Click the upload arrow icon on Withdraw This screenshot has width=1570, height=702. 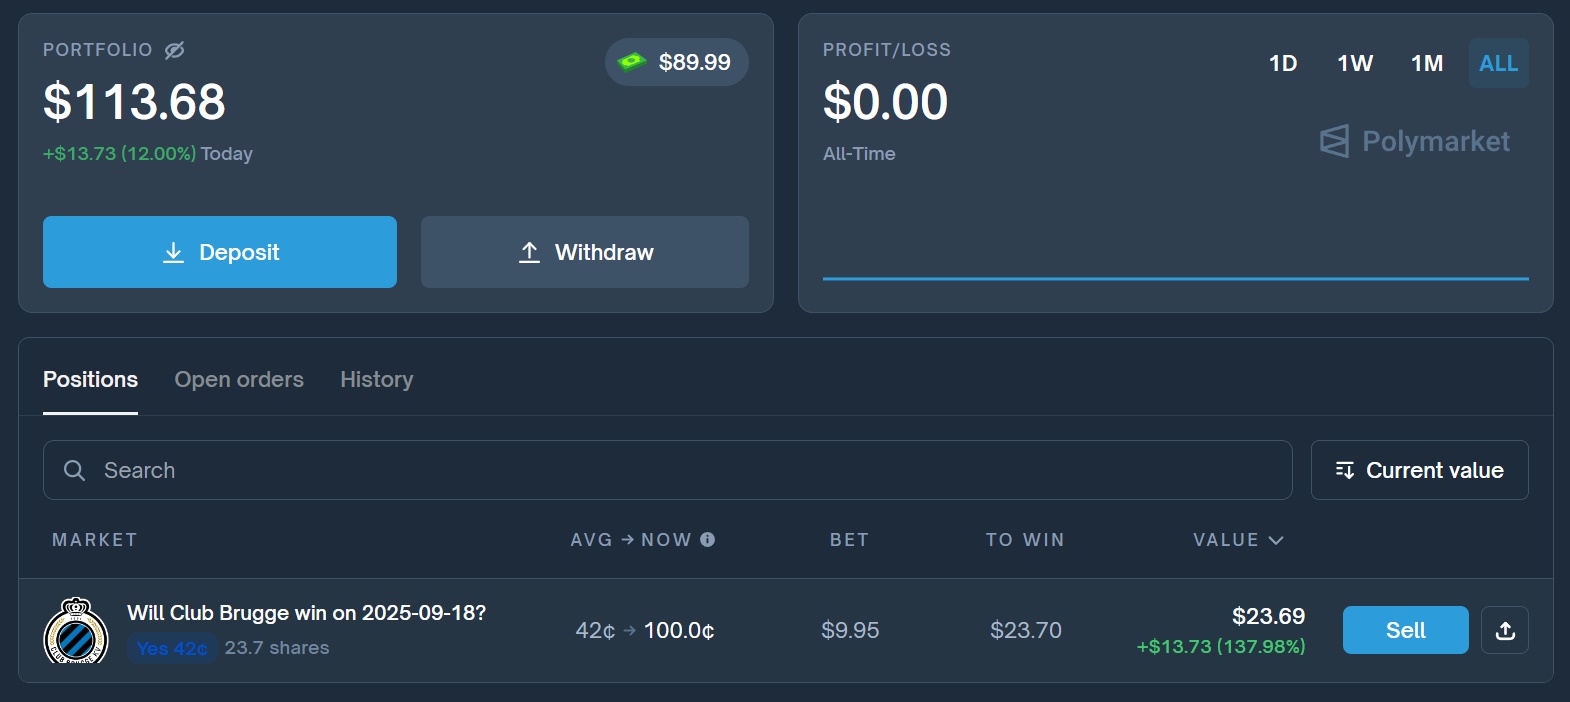coord(529,252)
